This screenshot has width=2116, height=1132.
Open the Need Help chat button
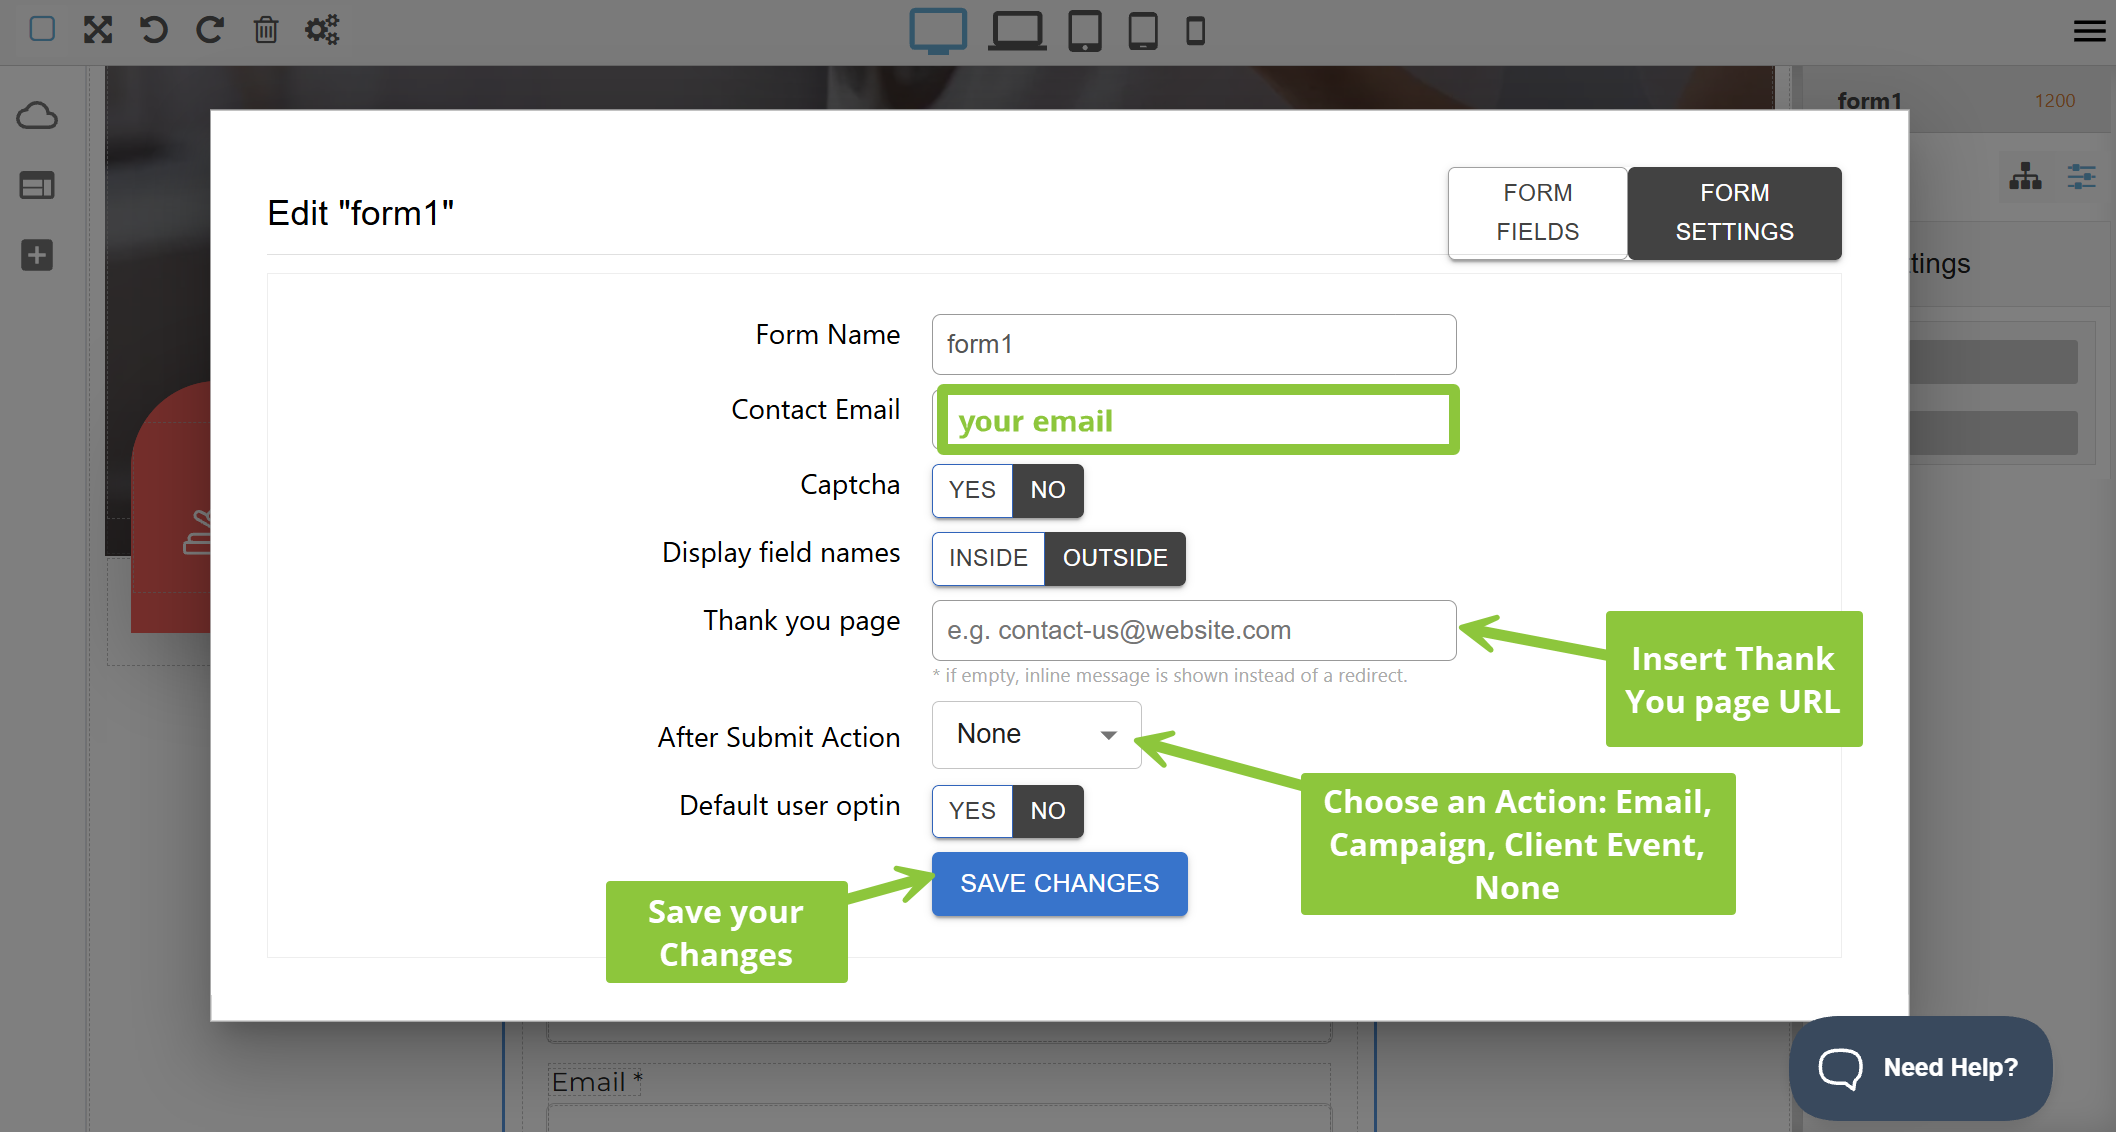click(1920, 1067)
